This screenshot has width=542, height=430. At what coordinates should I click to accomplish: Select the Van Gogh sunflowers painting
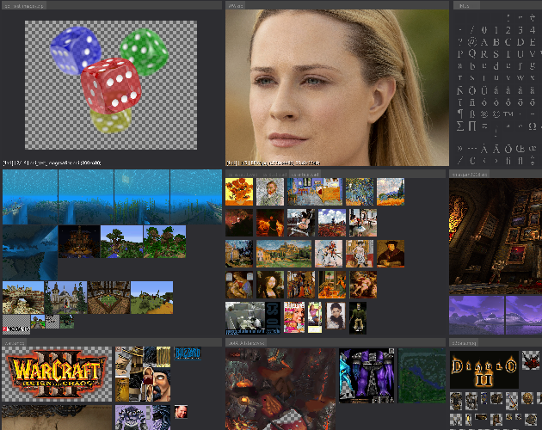click(x=239, y=192)
